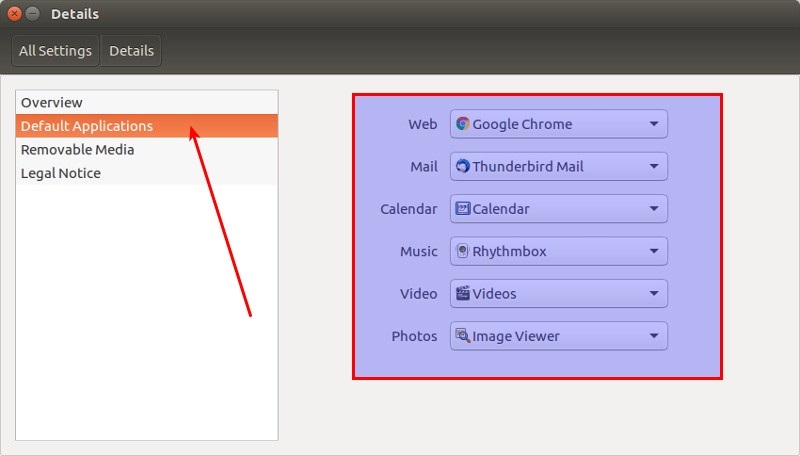Close the Details window
This screenshot has width=800, height=456.
[14, 14]
